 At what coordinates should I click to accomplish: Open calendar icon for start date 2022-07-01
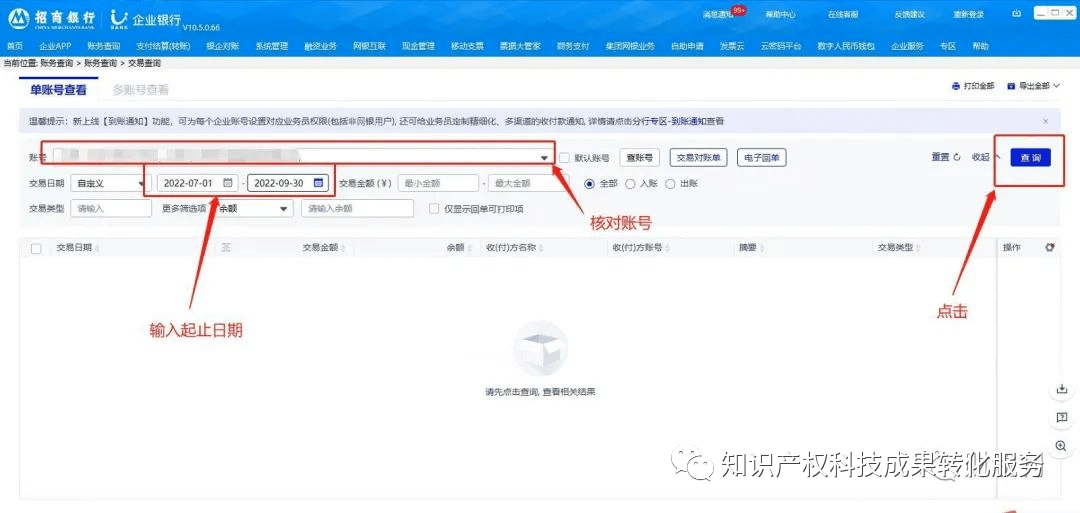point(227,183)
